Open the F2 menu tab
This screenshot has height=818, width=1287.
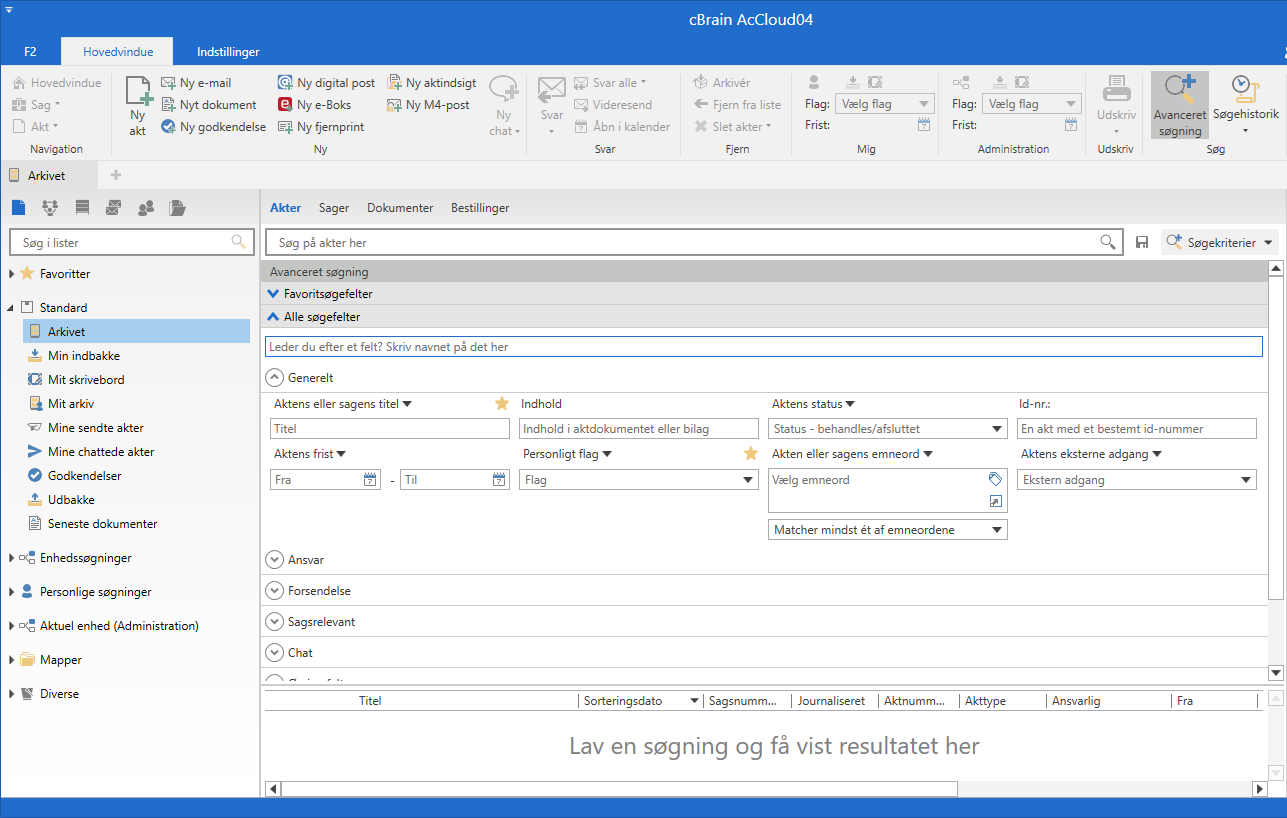point(31,51)
